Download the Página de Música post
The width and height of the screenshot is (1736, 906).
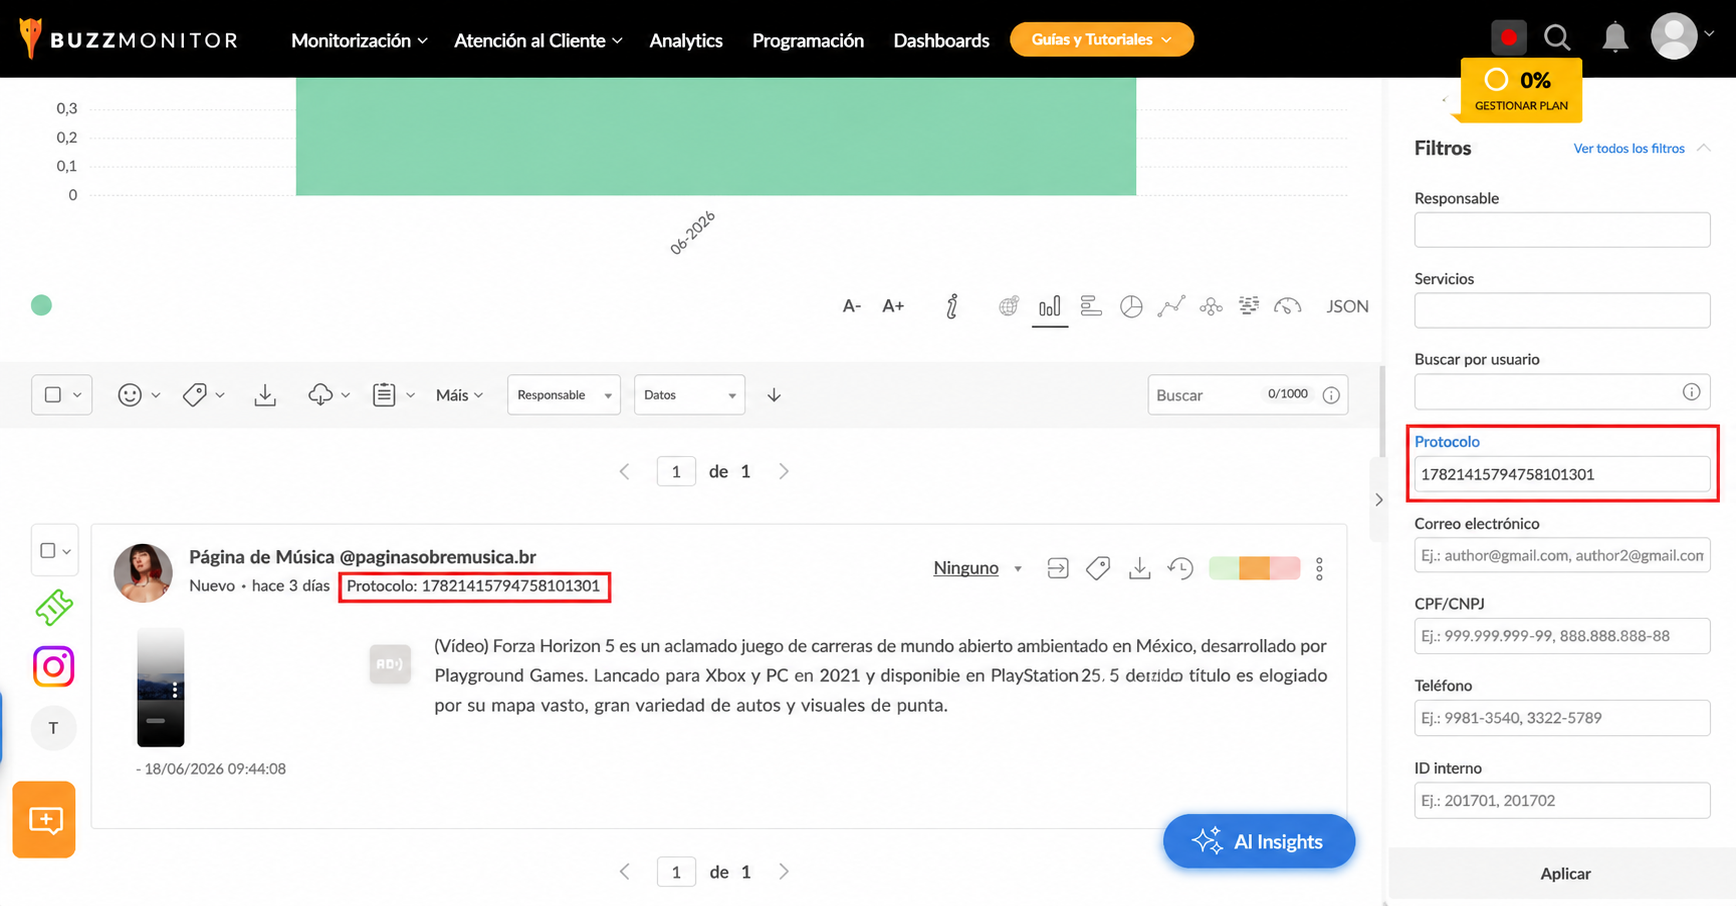tap(1139, 568)
